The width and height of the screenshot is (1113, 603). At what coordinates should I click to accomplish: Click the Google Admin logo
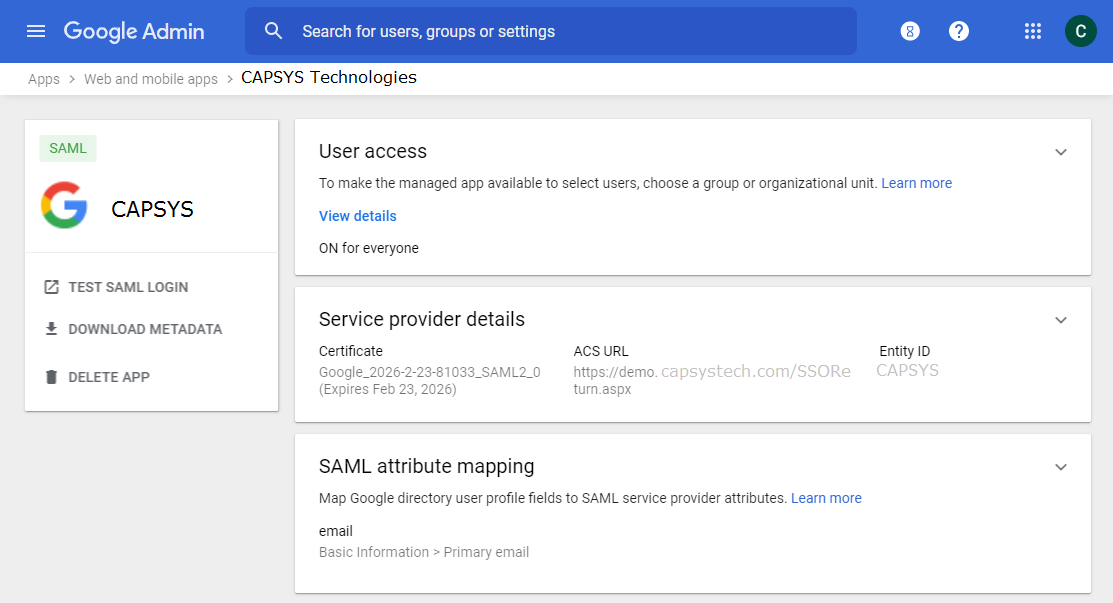[x=134, y=31]
